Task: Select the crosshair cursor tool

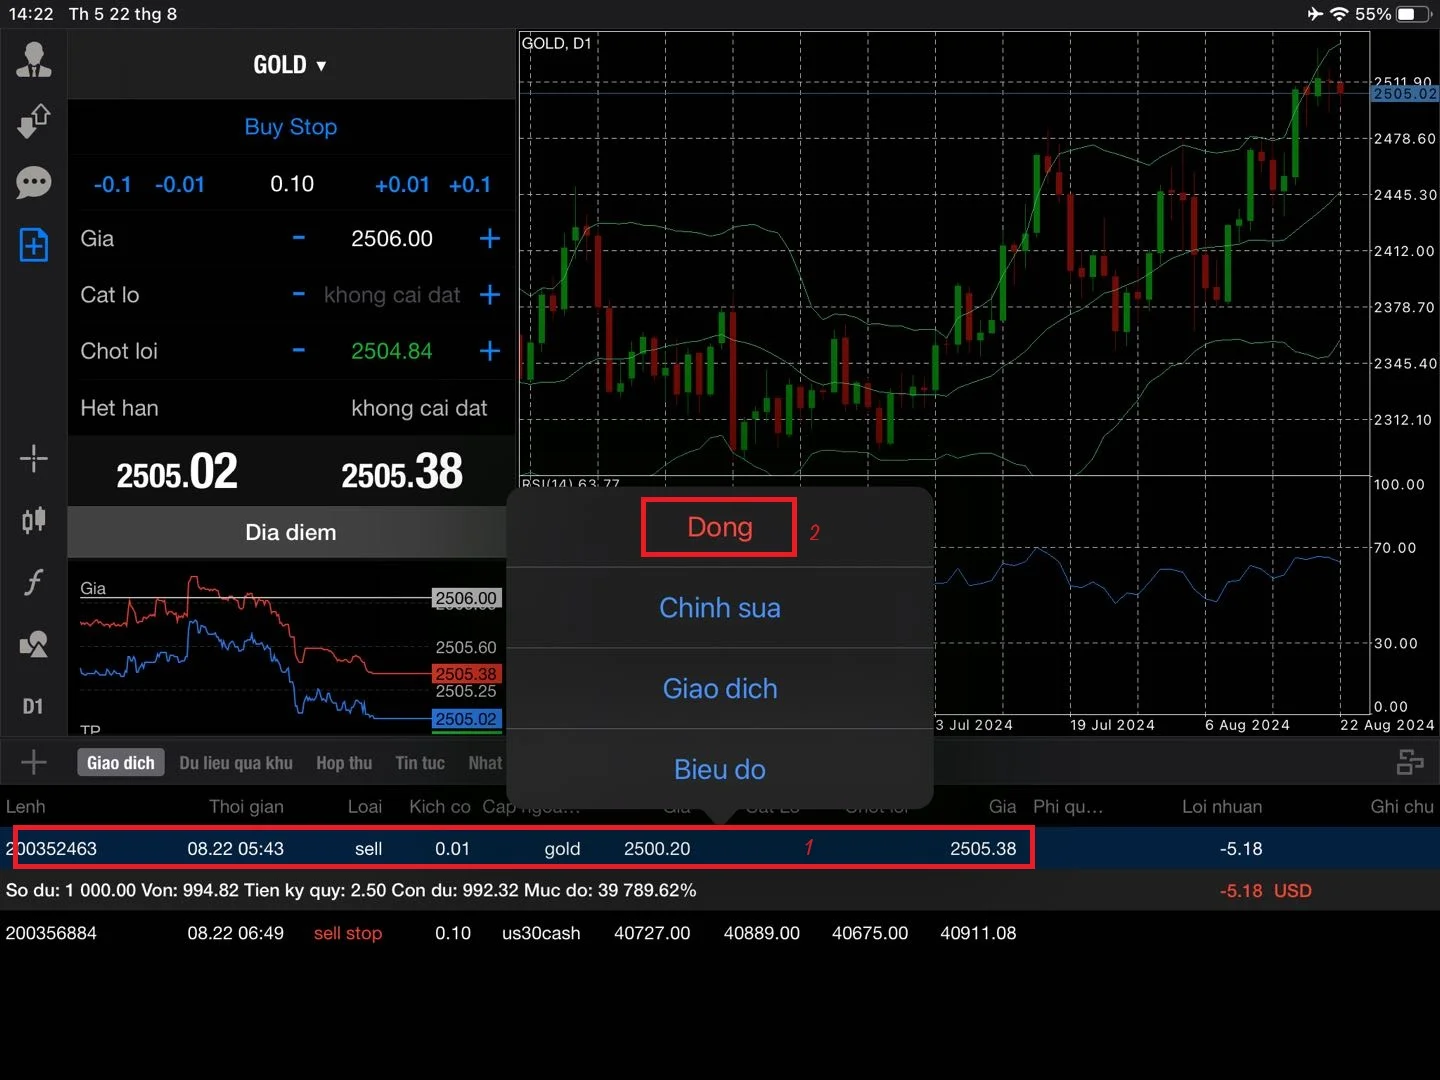Action: (34, 459)
